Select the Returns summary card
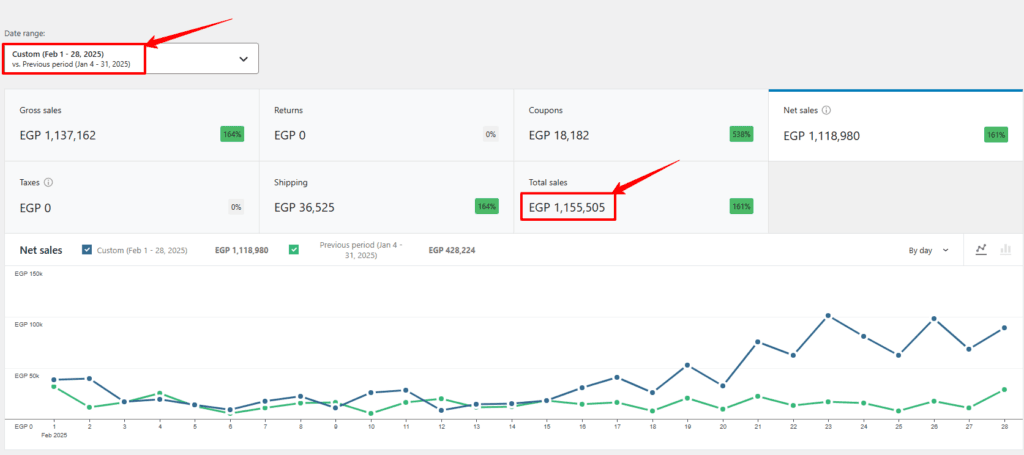This screenshot has height=455, width=1024. pyautogui.click(x=387, y=125)
